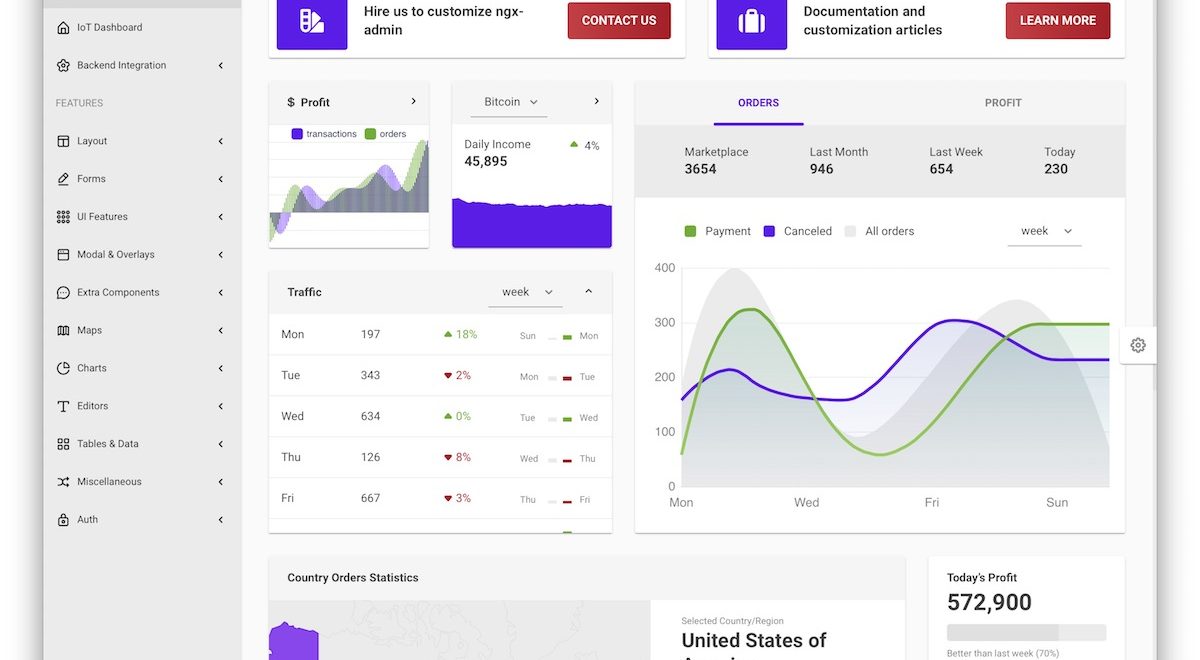Open the Traffic week period dropdown

[526, 292]
